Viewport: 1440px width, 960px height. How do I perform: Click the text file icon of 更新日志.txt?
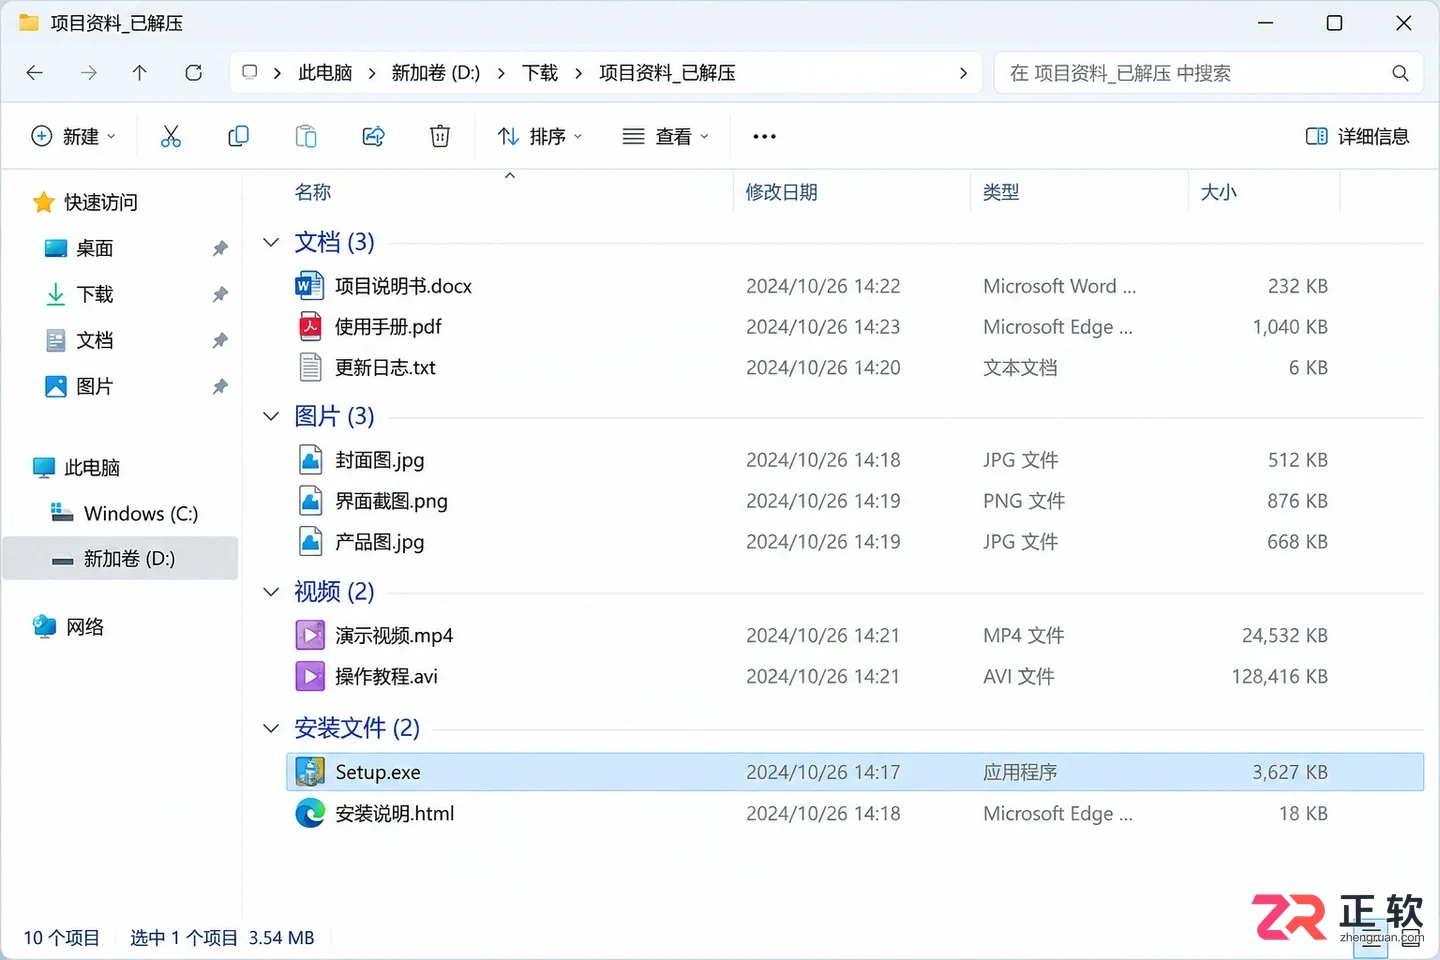point(310,368)
